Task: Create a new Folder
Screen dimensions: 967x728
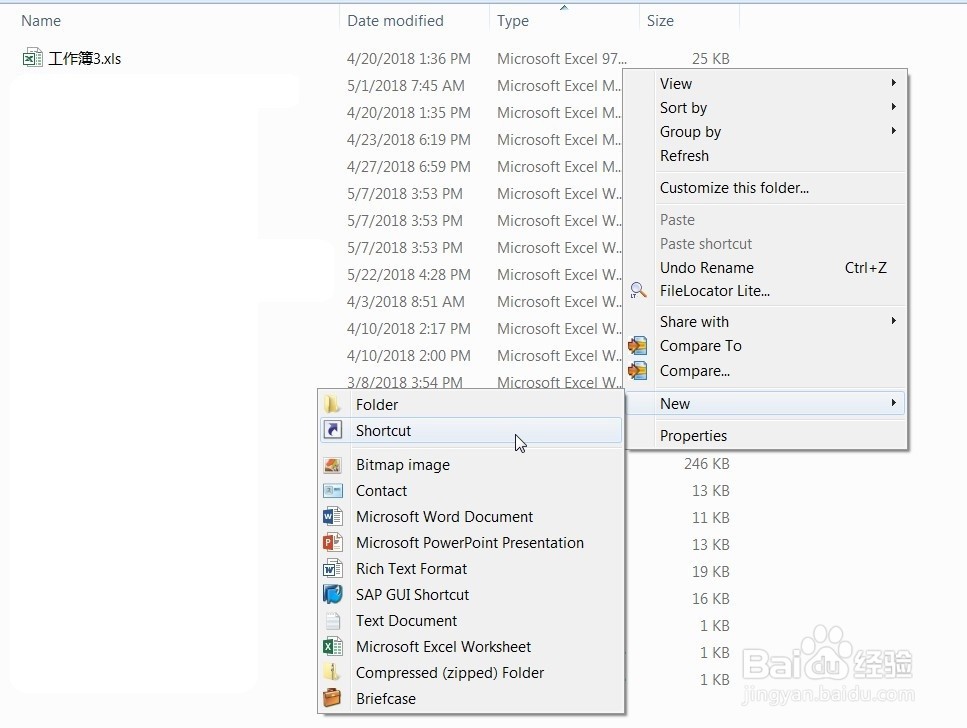Action: coord(471,405)
